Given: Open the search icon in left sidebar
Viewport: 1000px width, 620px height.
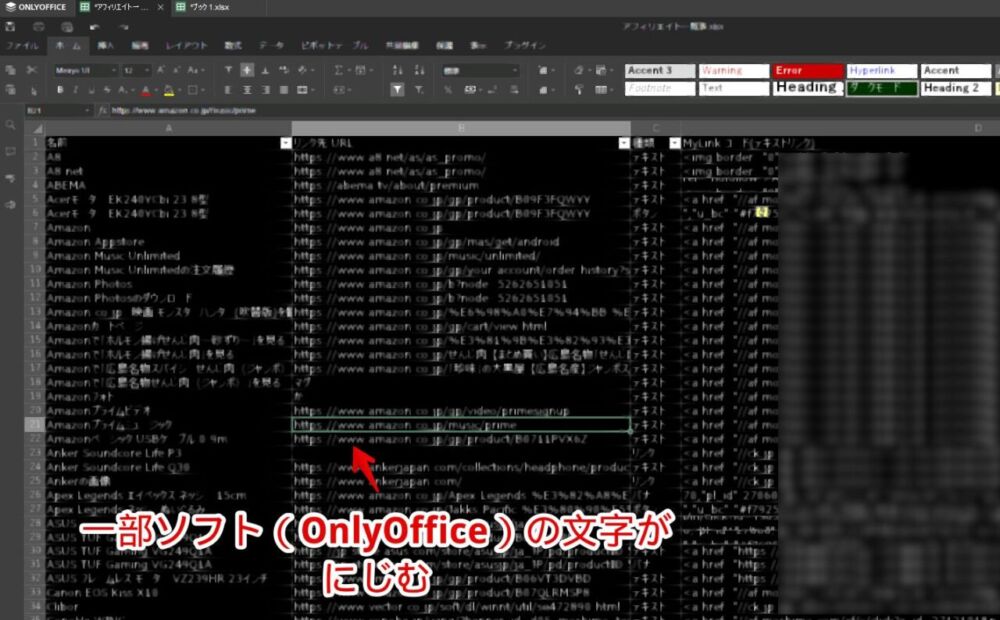Looking at the screenshot, I should click(10, 125).
